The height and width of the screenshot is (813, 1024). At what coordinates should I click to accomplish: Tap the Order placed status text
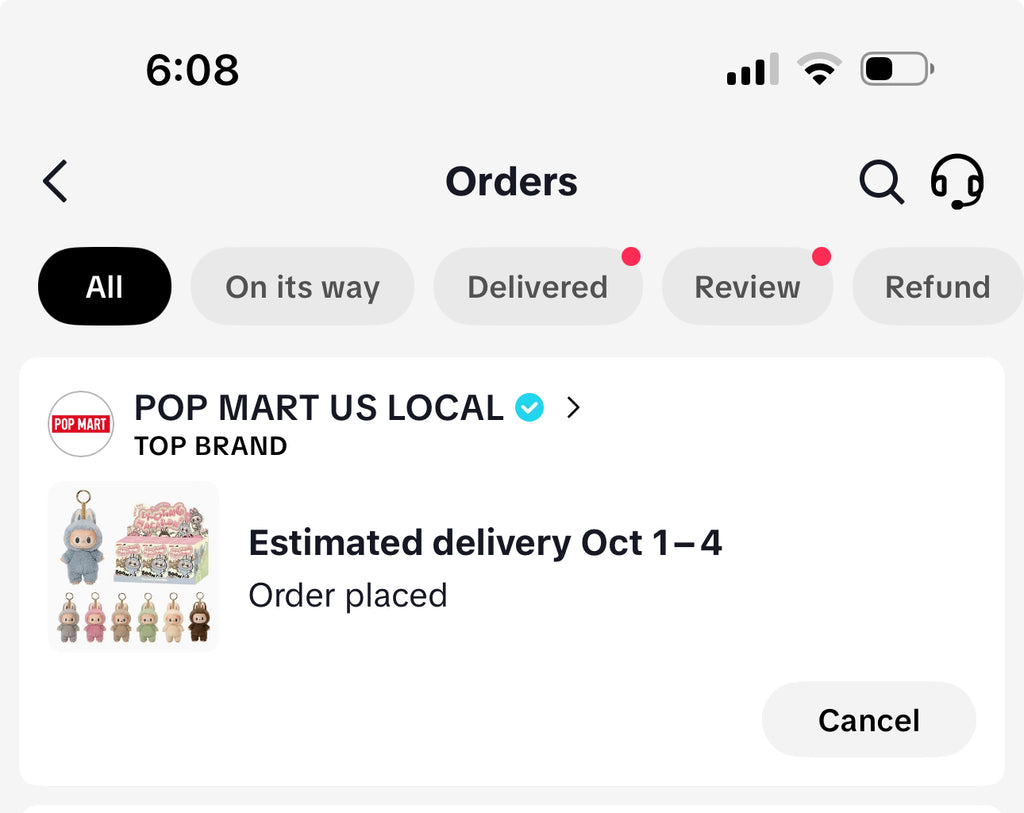[347, 596]
